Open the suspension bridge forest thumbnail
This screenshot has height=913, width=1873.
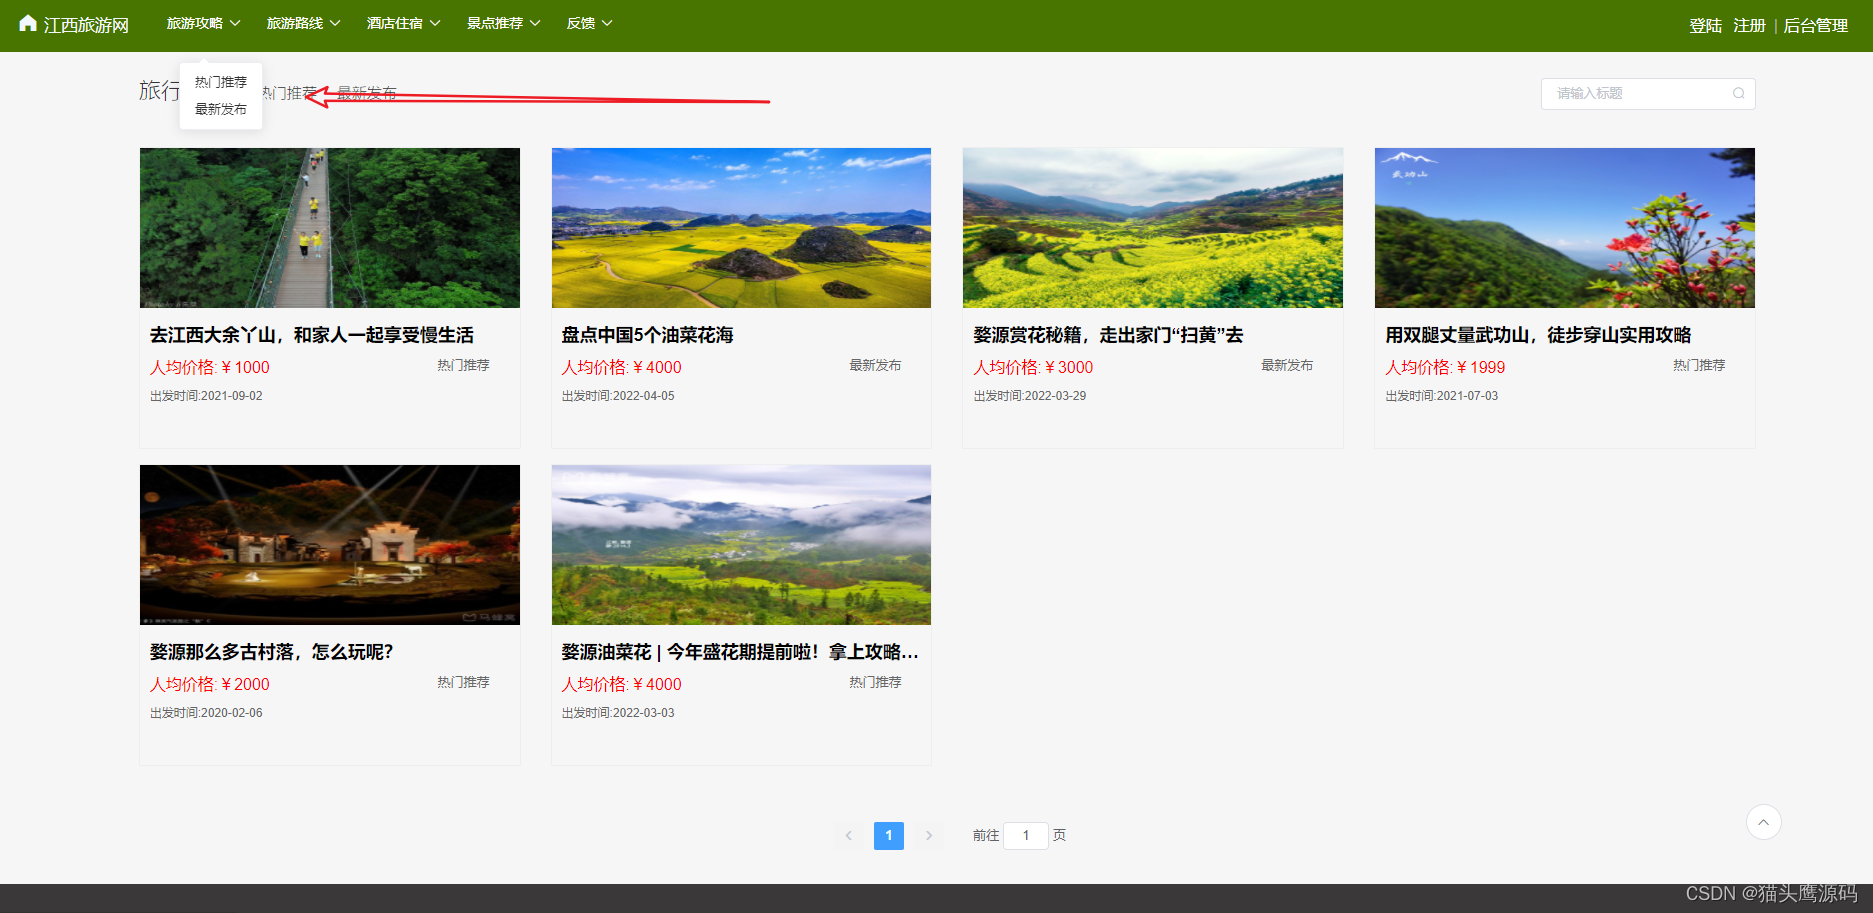(x=330, y=228)
